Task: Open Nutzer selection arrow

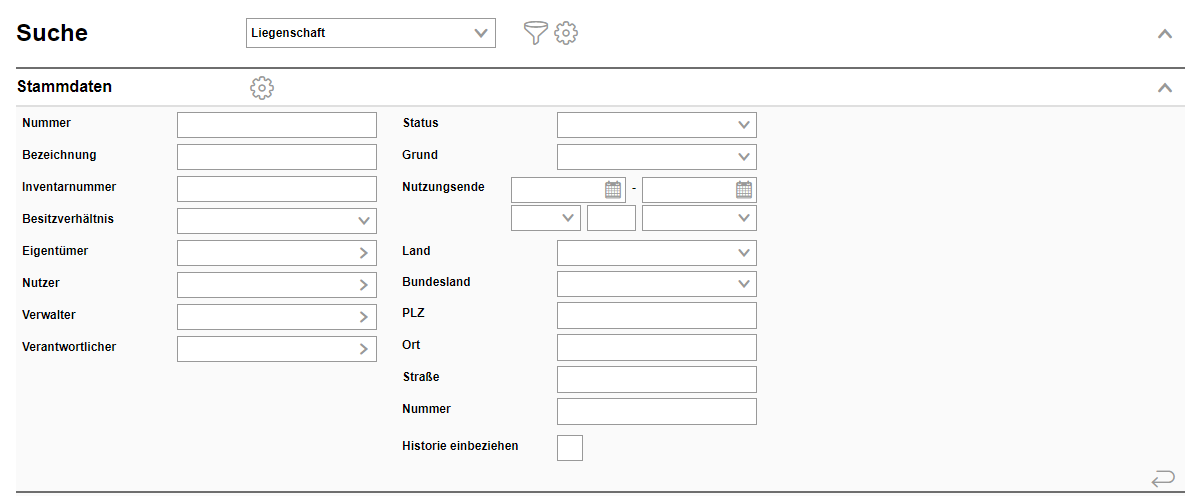Action: [x=363, y=285]
